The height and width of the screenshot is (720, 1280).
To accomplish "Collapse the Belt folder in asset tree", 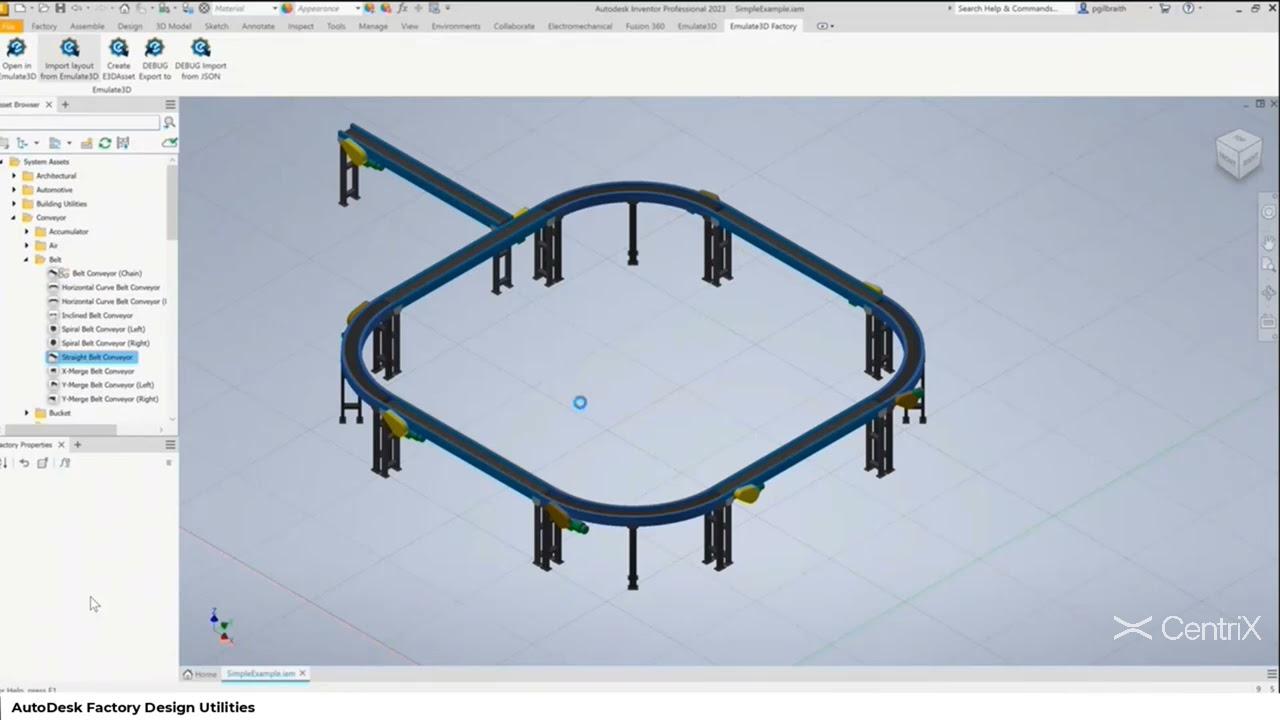I will click(27, 260).
